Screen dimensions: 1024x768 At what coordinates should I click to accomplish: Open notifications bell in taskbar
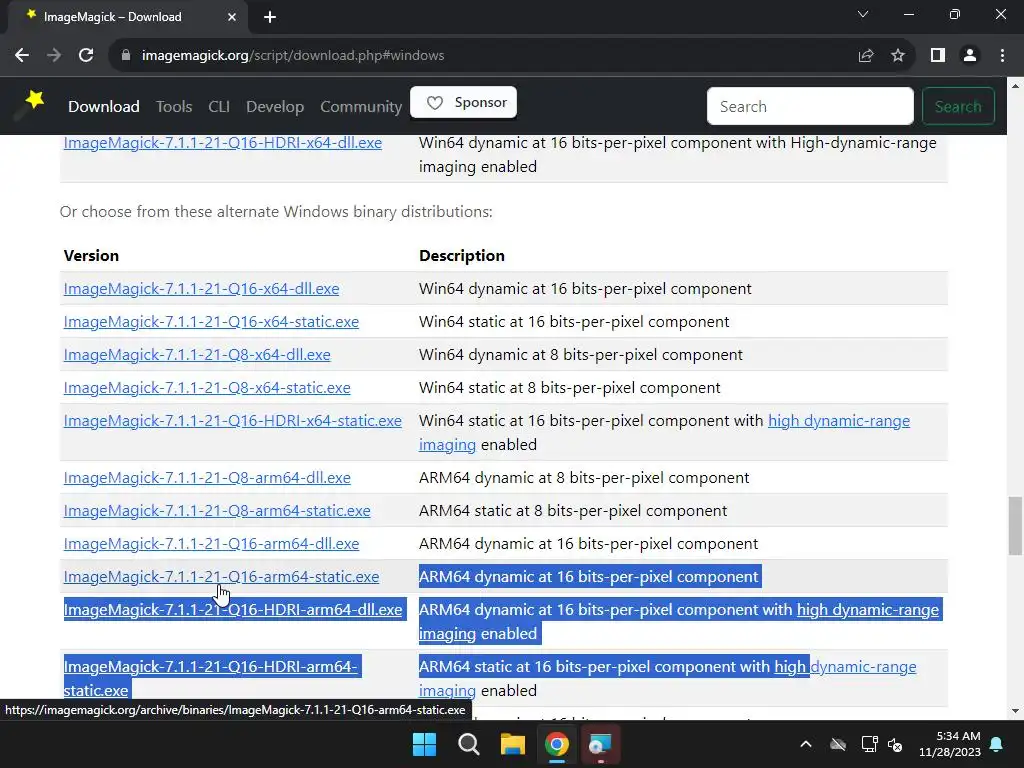[997, 744]
